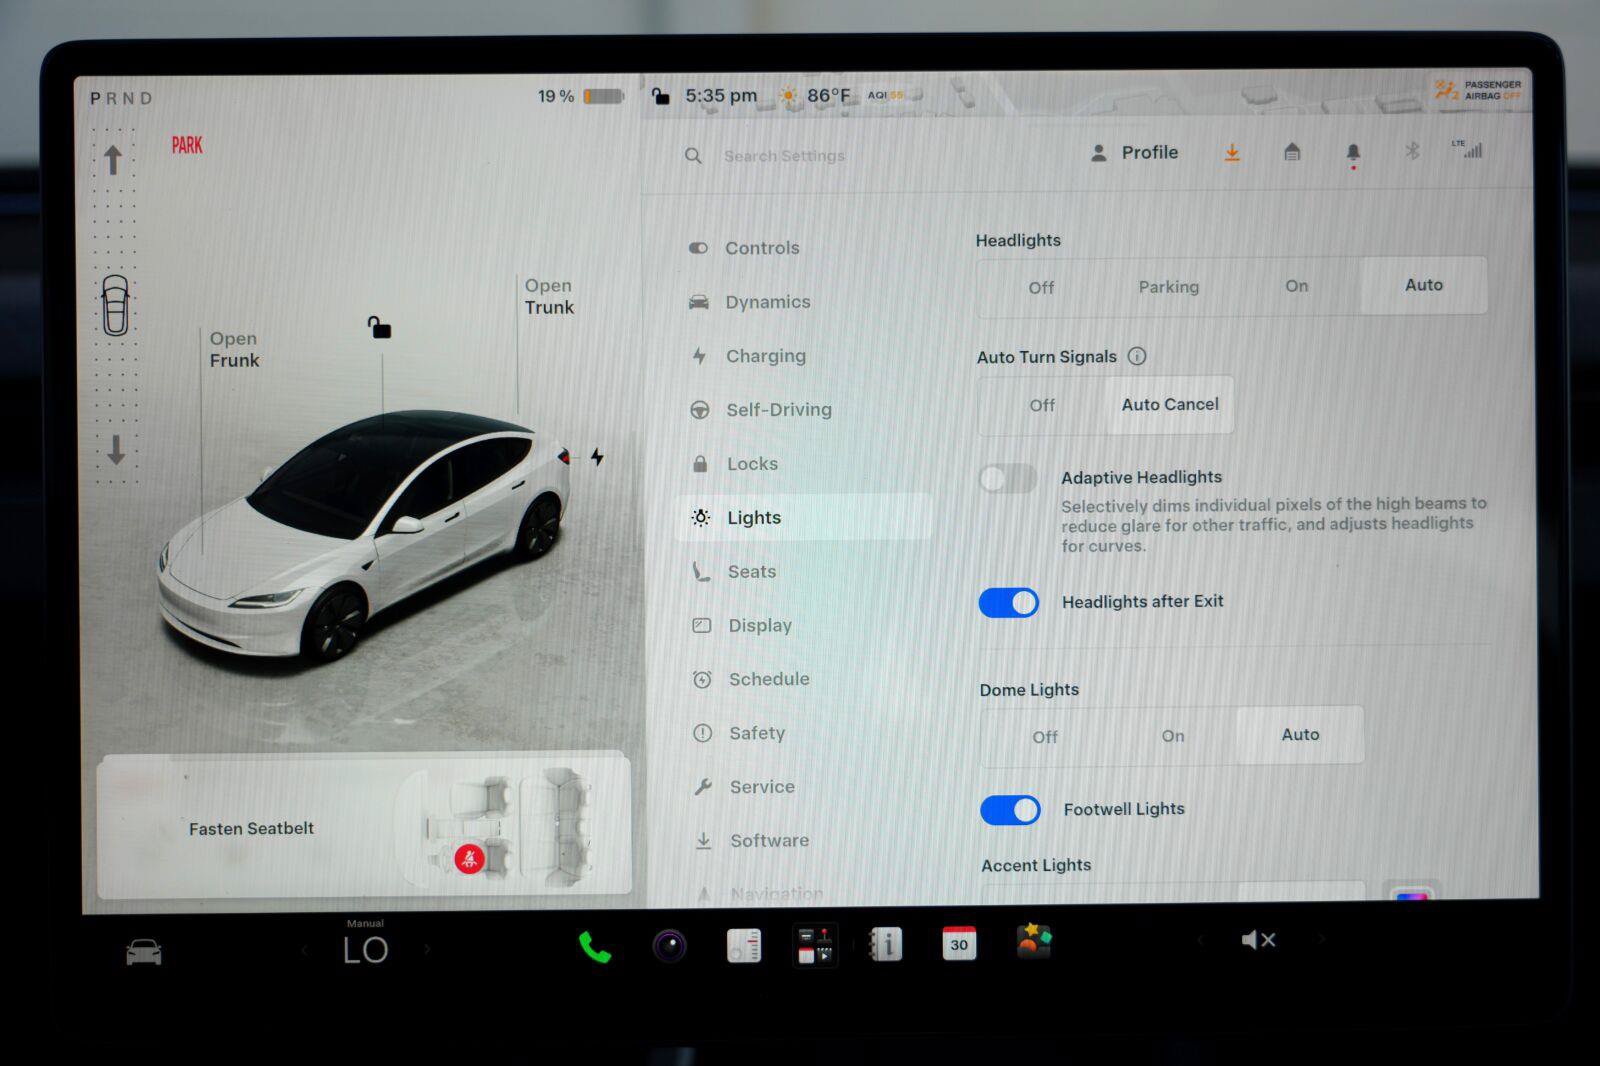Set Headlights to Parking

[x=1168, y=287]
